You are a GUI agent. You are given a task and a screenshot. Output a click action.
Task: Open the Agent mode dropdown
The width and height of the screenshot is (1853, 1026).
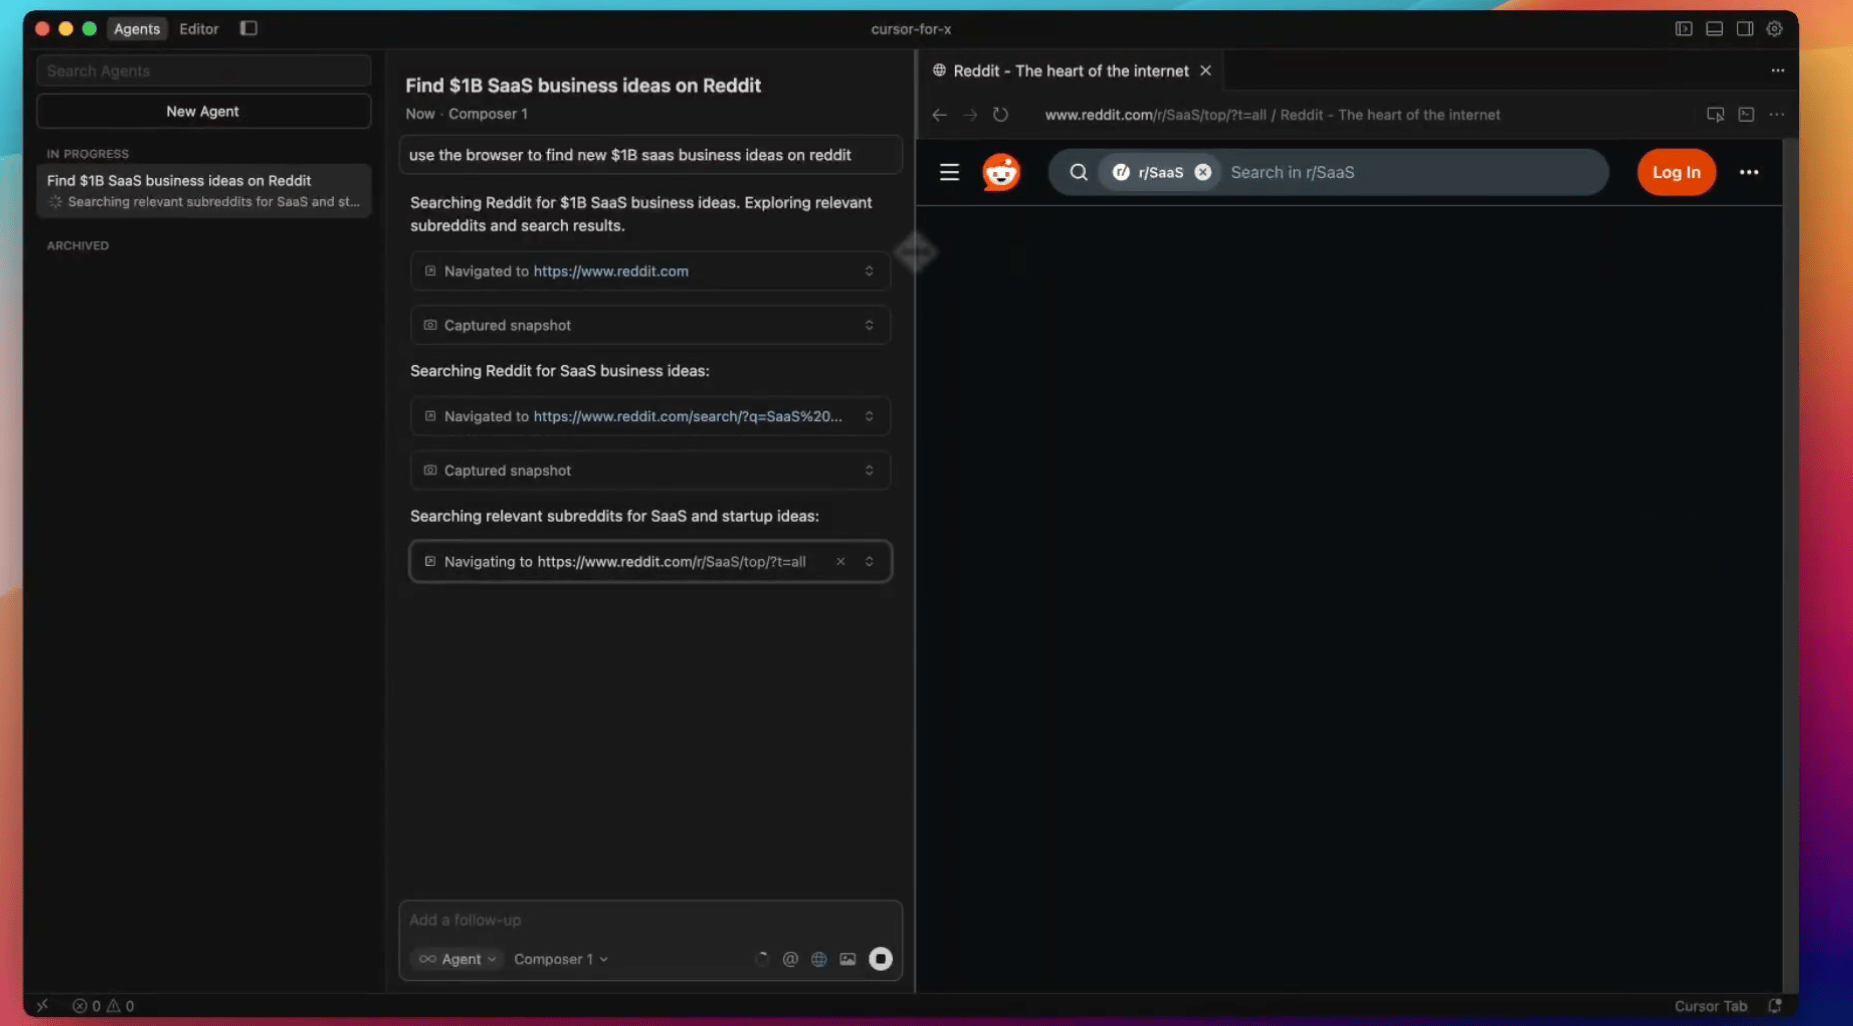coord(457,959)
